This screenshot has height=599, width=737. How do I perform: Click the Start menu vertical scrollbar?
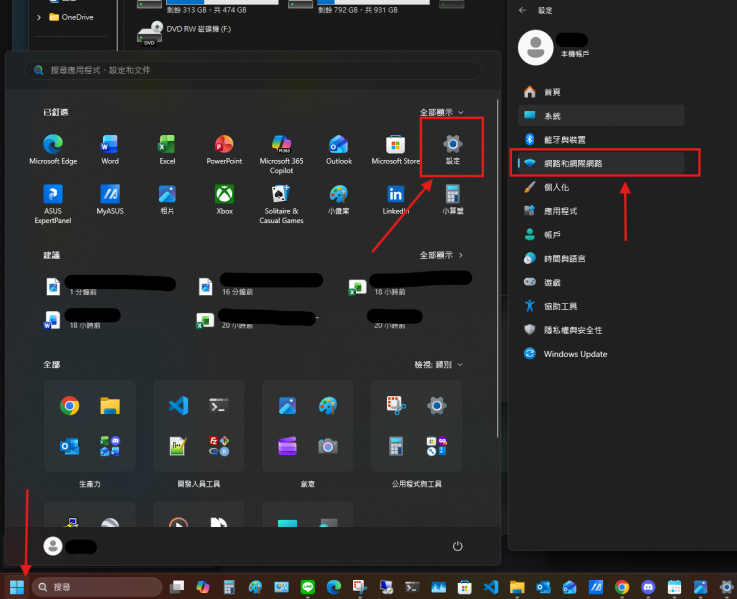497,268
